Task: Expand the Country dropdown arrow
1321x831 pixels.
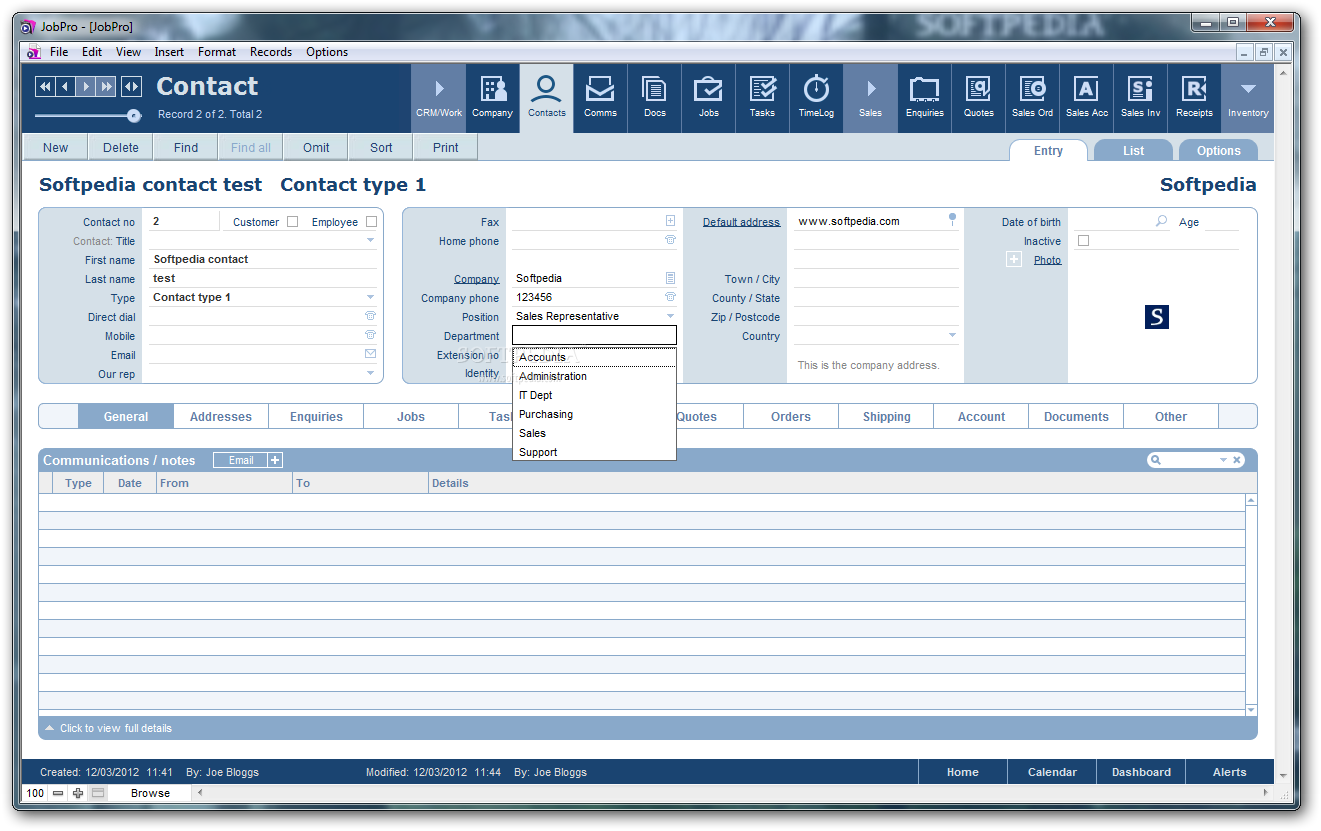Action: pos(952,336)
